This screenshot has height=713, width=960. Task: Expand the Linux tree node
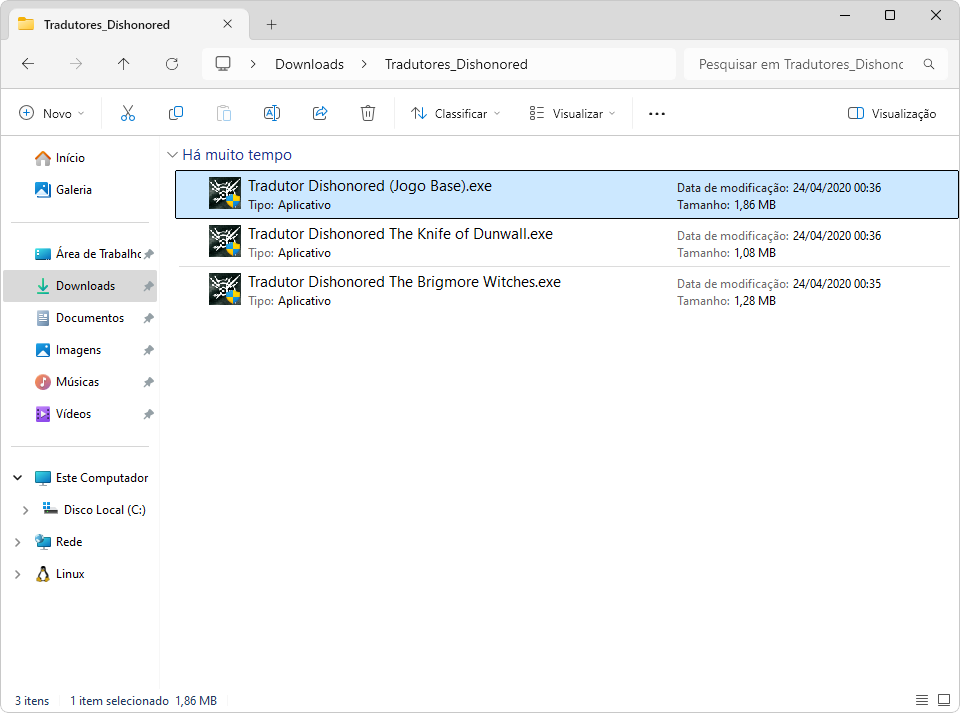click(18, 574)
